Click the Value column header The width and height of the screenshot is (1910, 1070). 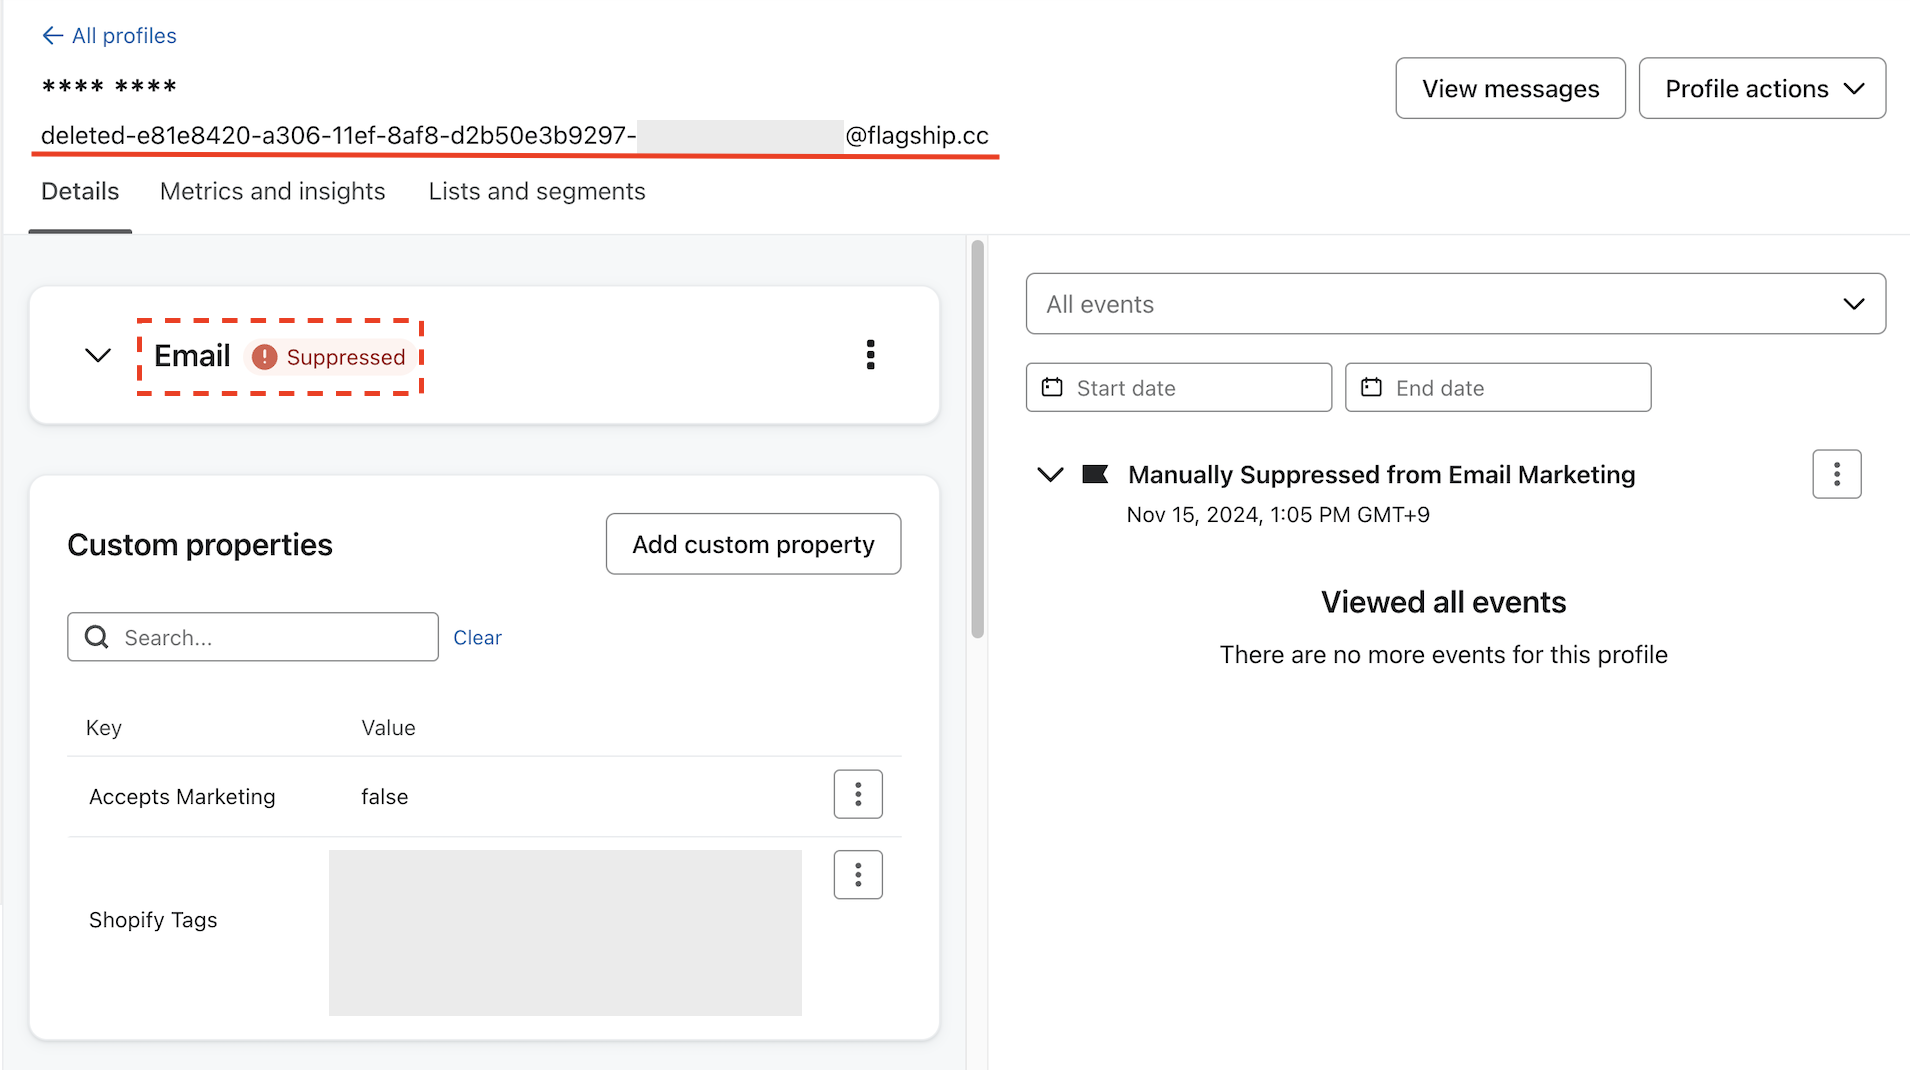point(388,728)
